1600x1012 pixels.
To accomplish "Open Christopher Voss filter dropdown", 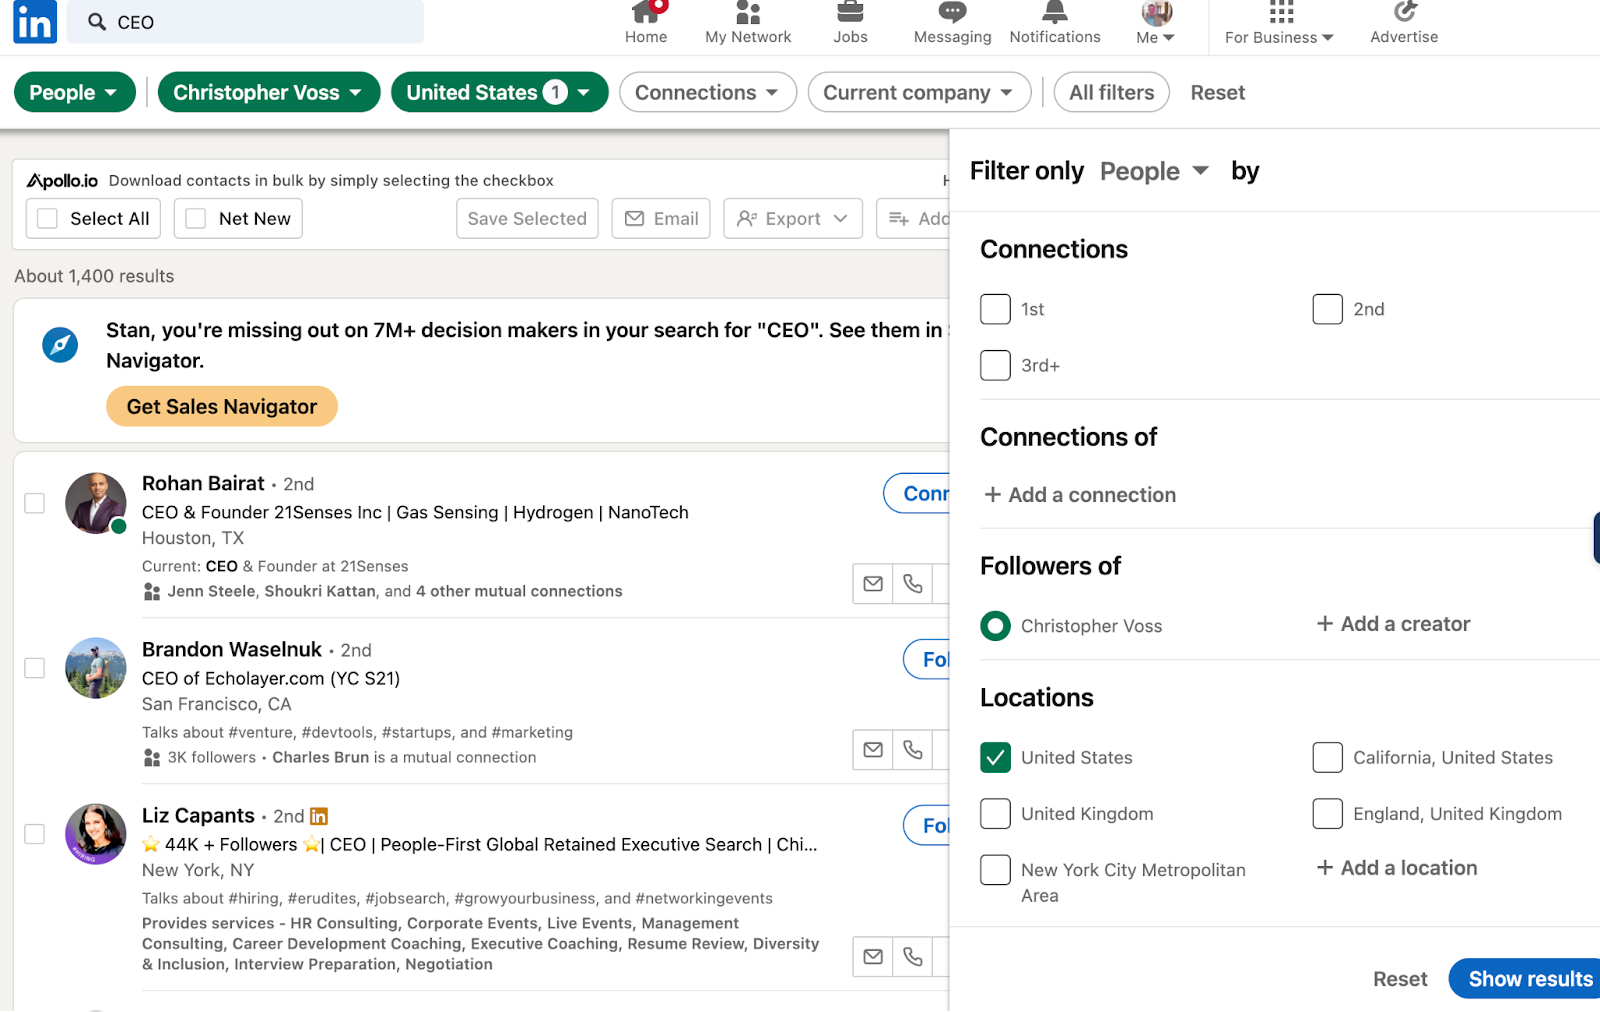I will point(269,92).
